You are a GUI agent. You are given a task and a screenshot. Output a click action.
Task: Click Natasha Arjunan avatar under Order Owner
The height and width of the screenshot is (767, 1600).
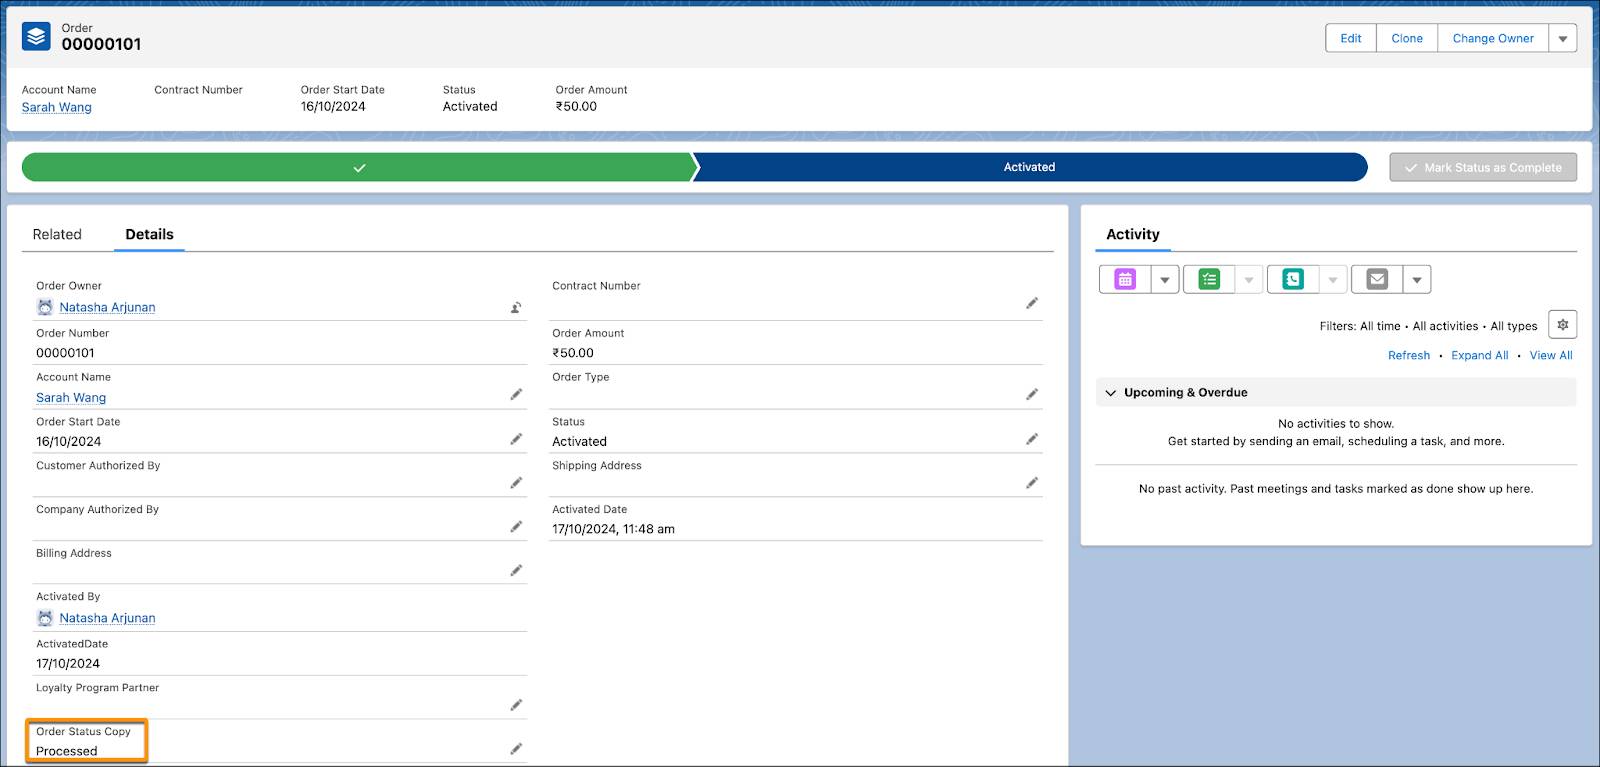click(45, 307)
